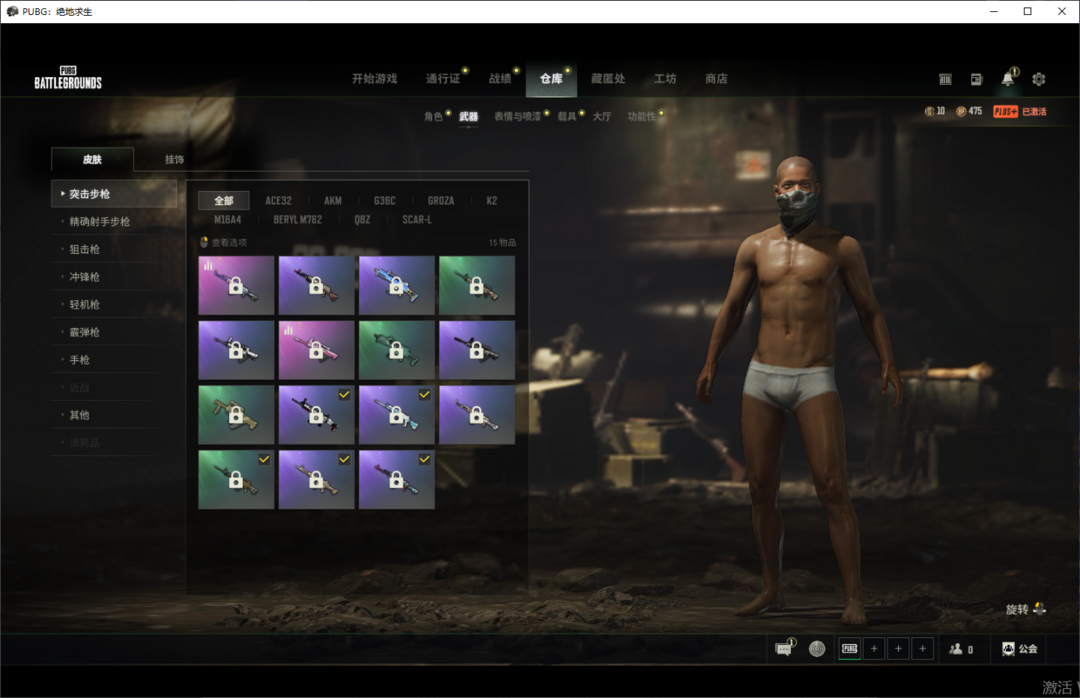
Task: Toggle checkmark on third-row light blue rifle skin
Action: click(424, 395)
